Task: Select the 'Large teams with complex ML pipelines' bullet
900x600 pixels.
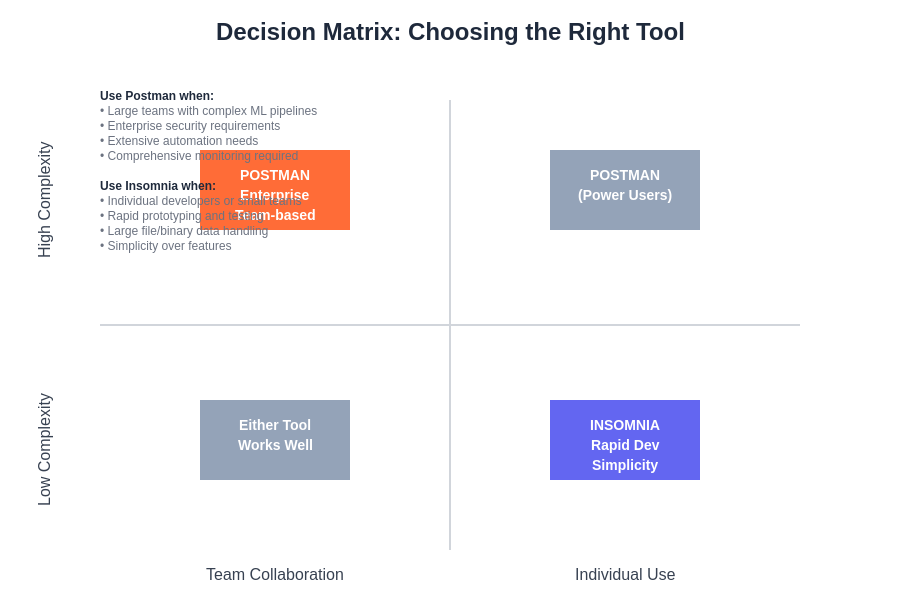Action: click(x=210, y=111)
